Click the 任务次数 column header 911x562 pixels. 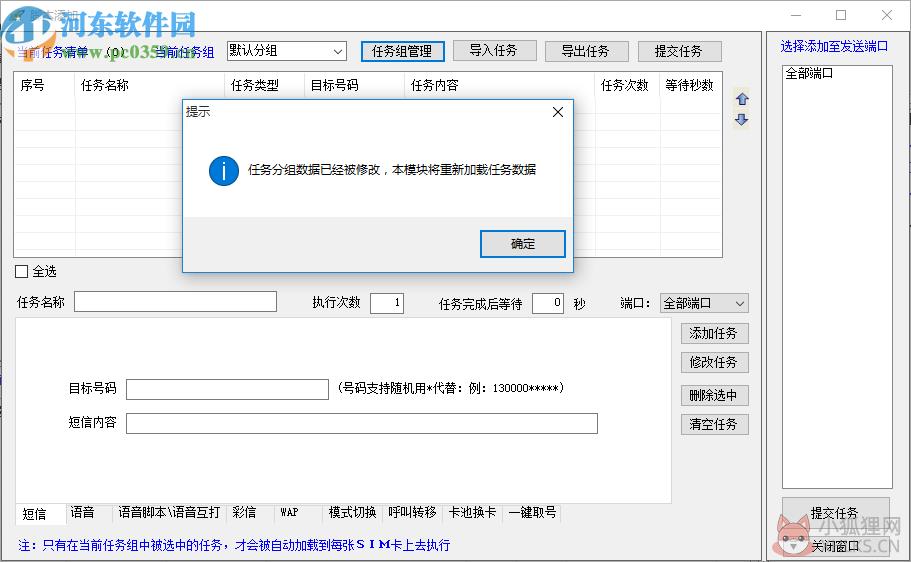click(625, 85)
